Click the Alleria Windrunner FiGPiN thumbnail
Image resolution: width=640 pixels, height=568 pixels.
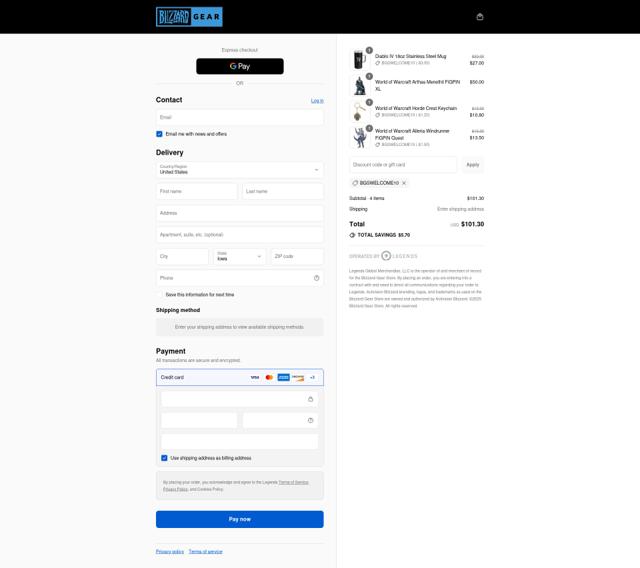[360, 138]
